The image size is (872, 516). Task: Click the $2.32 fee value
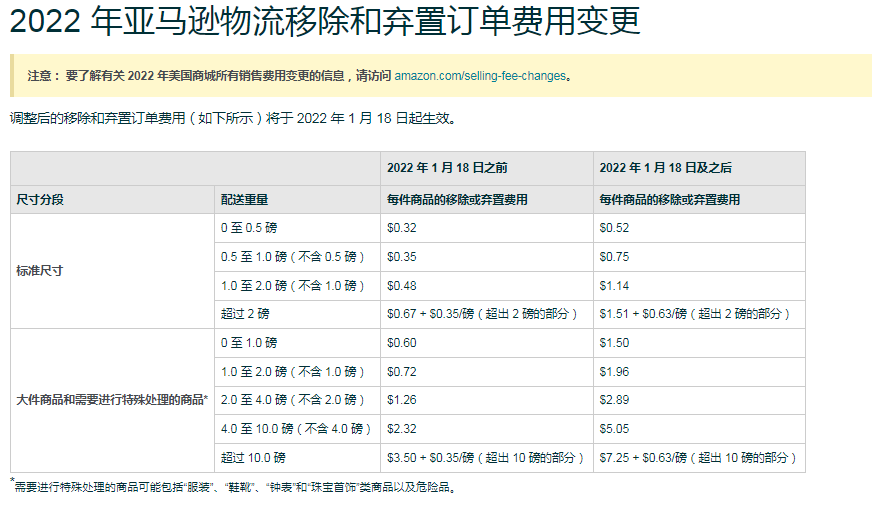pyautogui.click(x=402, y=429)
